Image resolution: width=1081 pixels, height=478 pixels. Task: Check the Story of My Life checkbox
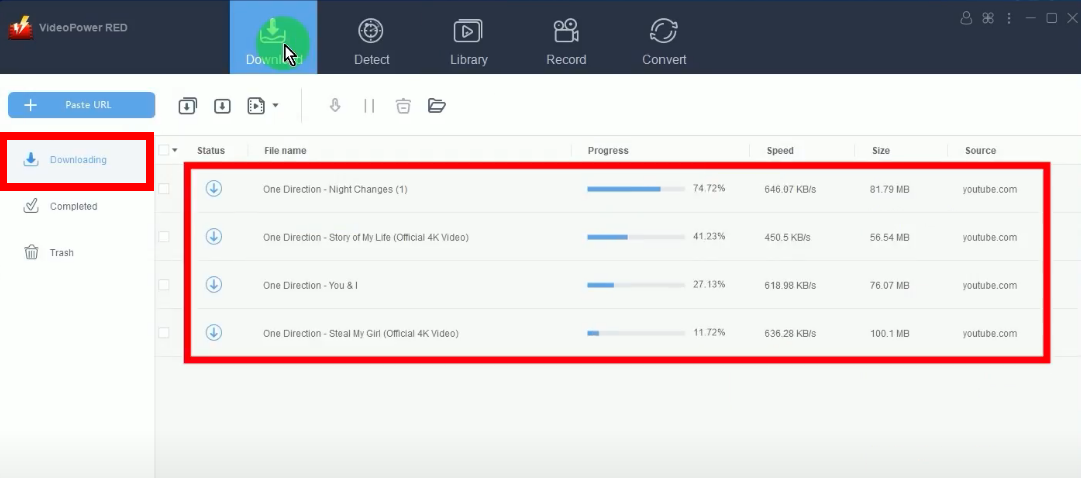[x=163, y=237]
